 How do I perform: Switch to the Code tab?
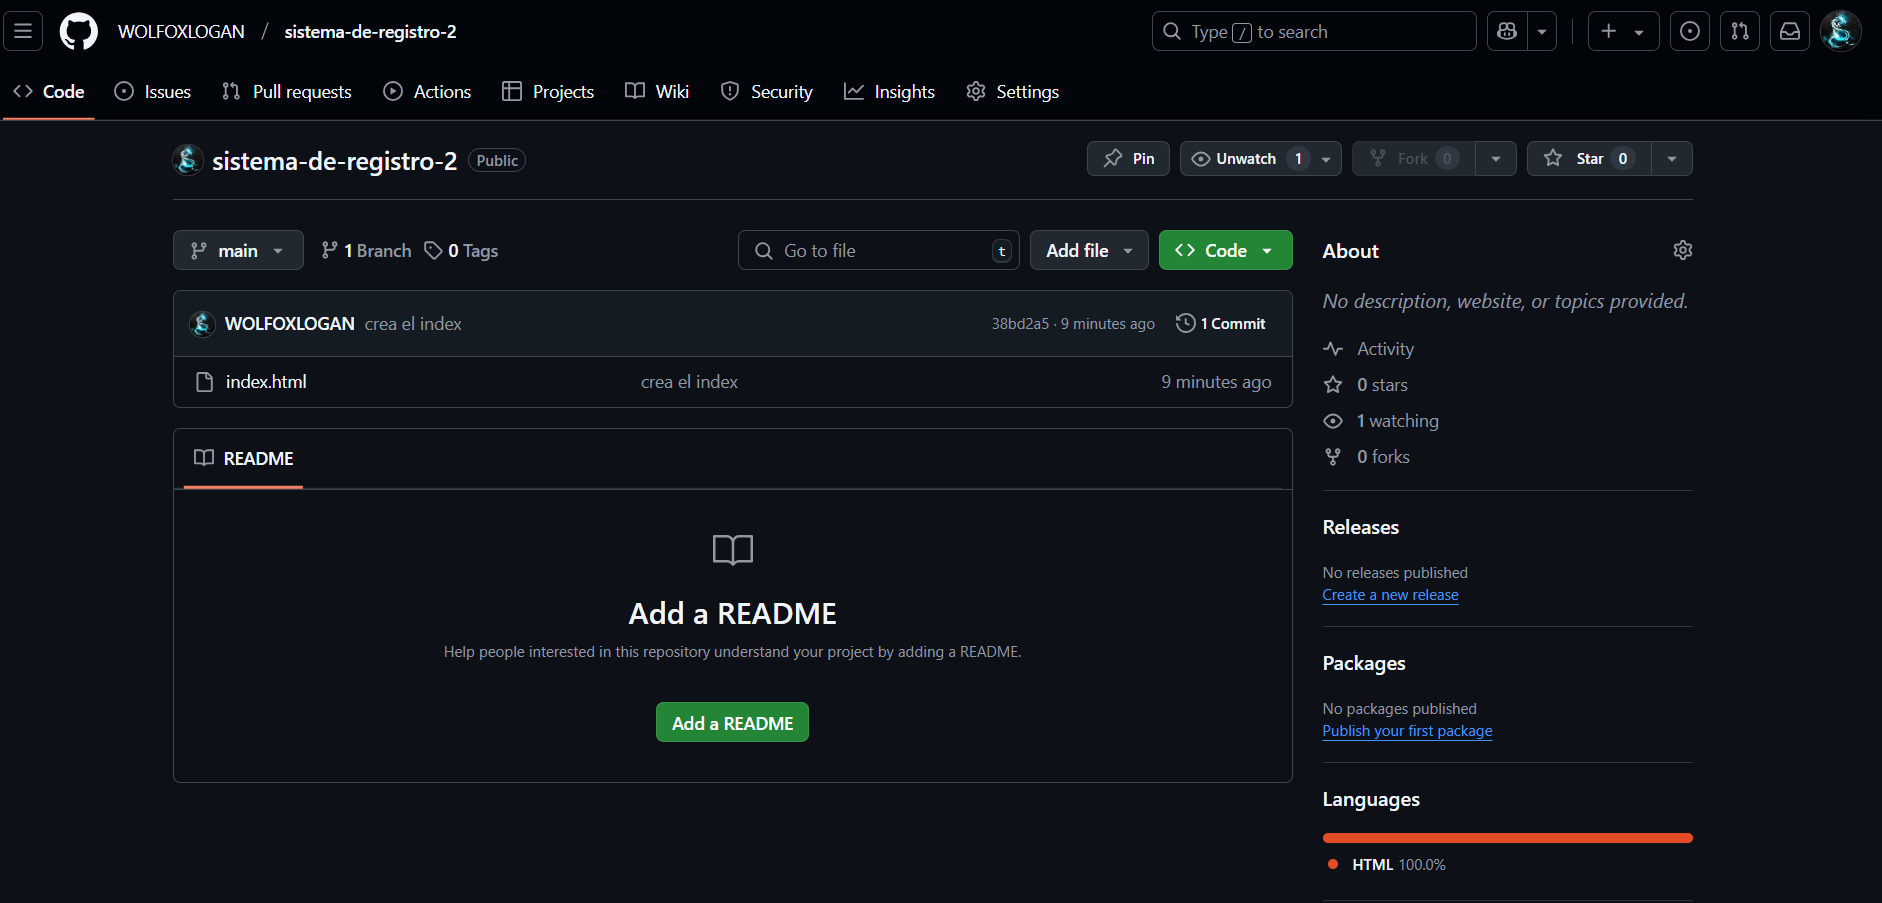[49, 91]
